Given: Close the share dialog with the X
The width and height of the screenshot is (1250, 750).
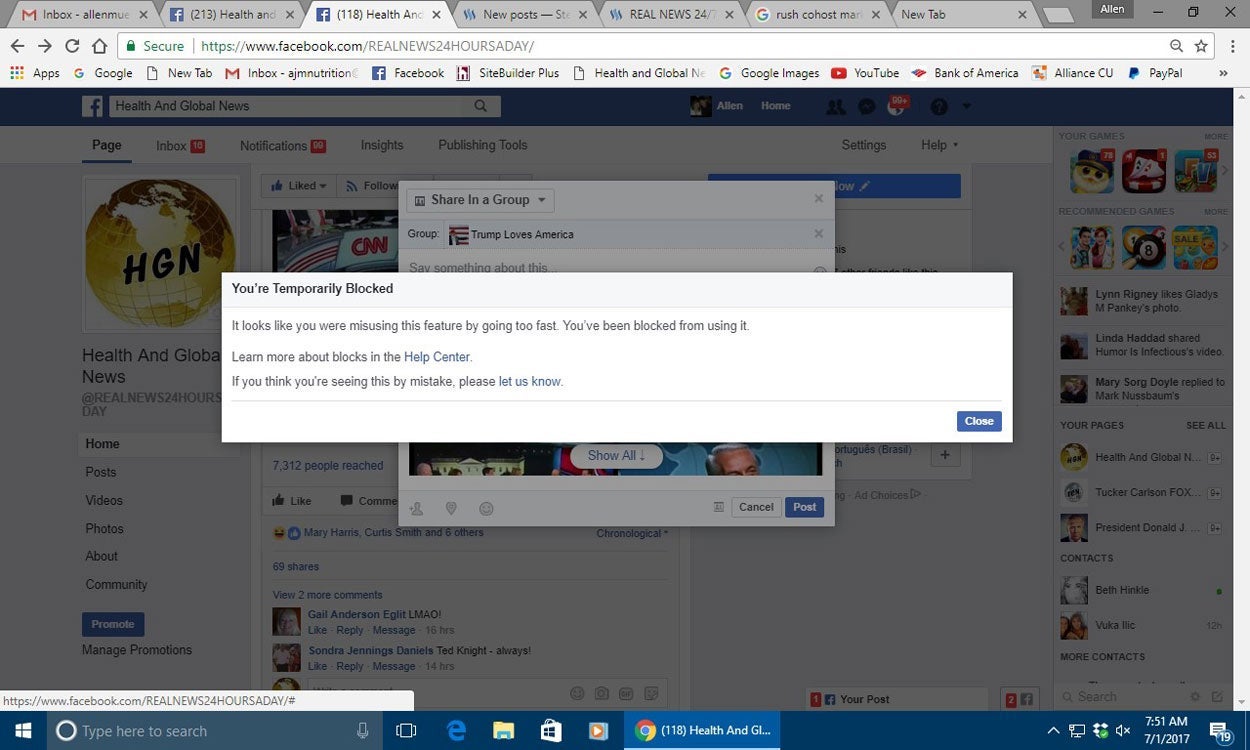Looking at the screenshot, I should tap(818, 199).
